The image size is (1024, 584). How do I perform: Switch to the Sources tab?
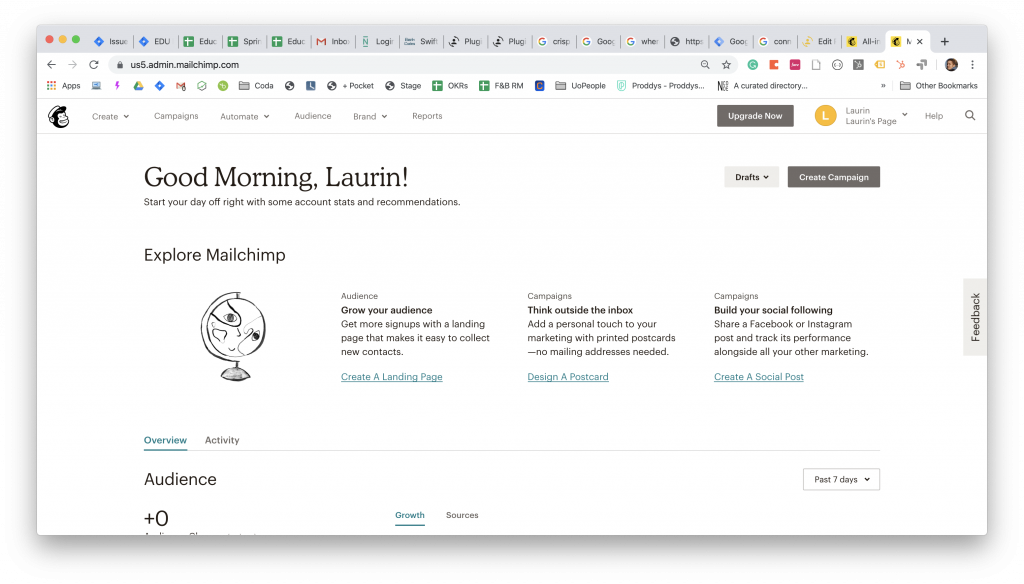click(x=462, y=515)
